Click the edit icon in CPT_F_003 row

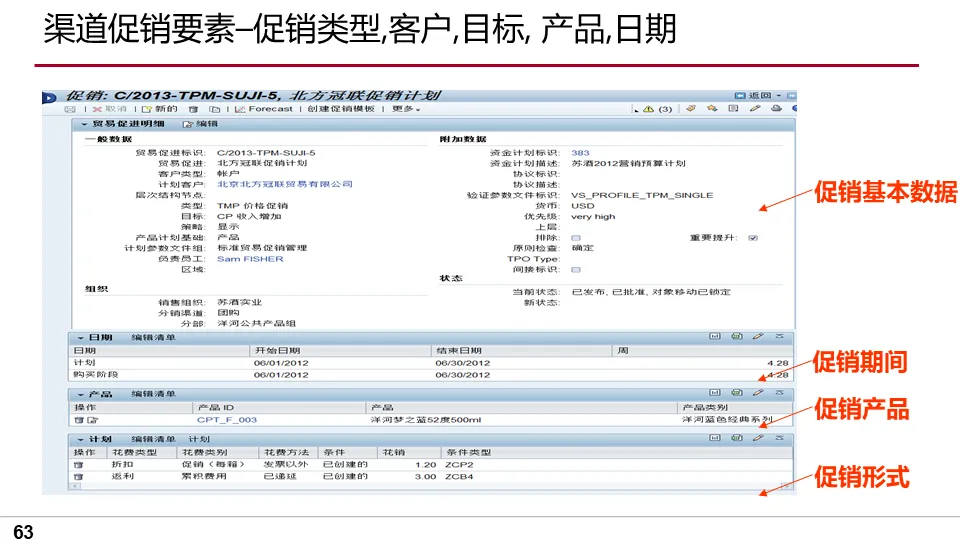[92, 420]
